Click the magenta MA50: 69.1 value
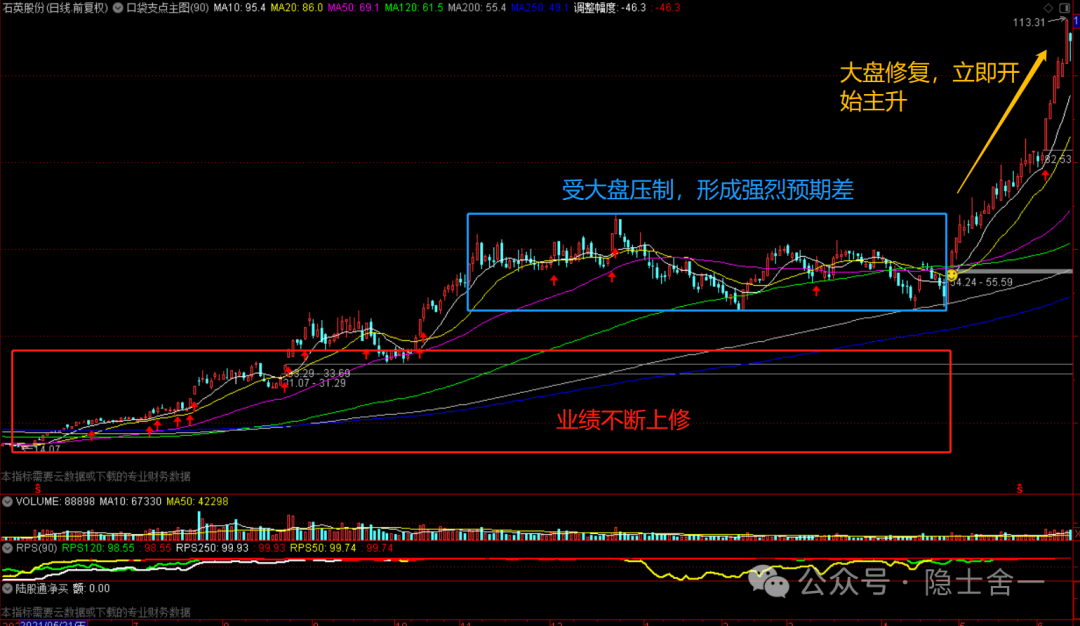The width and height of the screenshot is (1080, 626). point(353,8)
